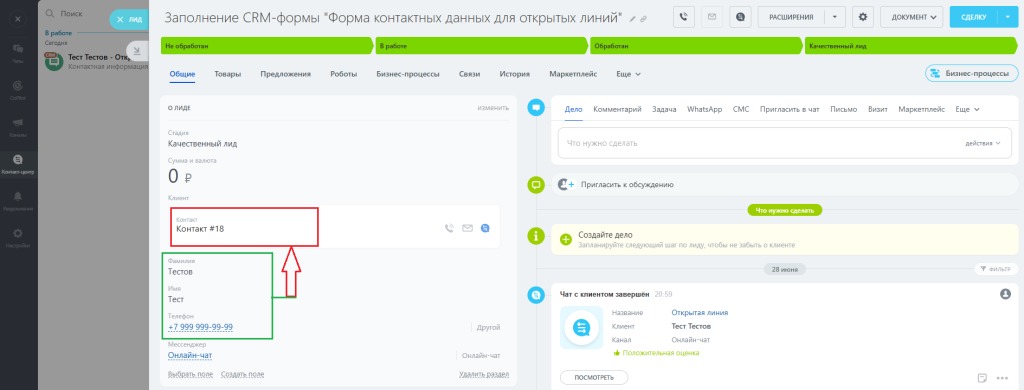Screen dimensions: 1024x390
Task: Switch to the Связи tab
Action: pos(470,74)
